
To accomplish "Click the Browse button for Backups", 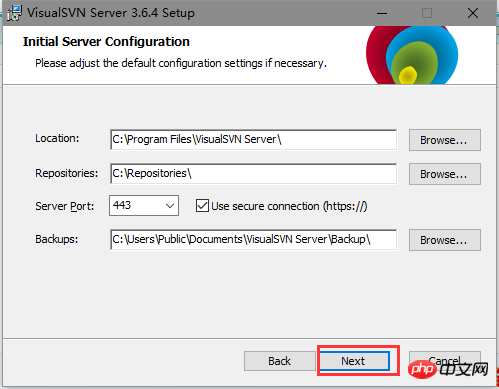I will [x=445, y=240].
